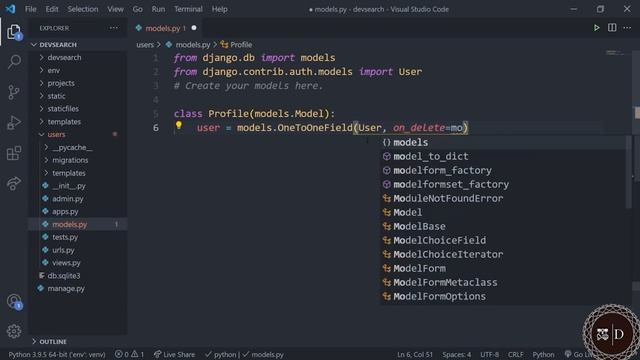Open the Help menu
This screenshot has height=360, width=640.
tap(220, 9)
